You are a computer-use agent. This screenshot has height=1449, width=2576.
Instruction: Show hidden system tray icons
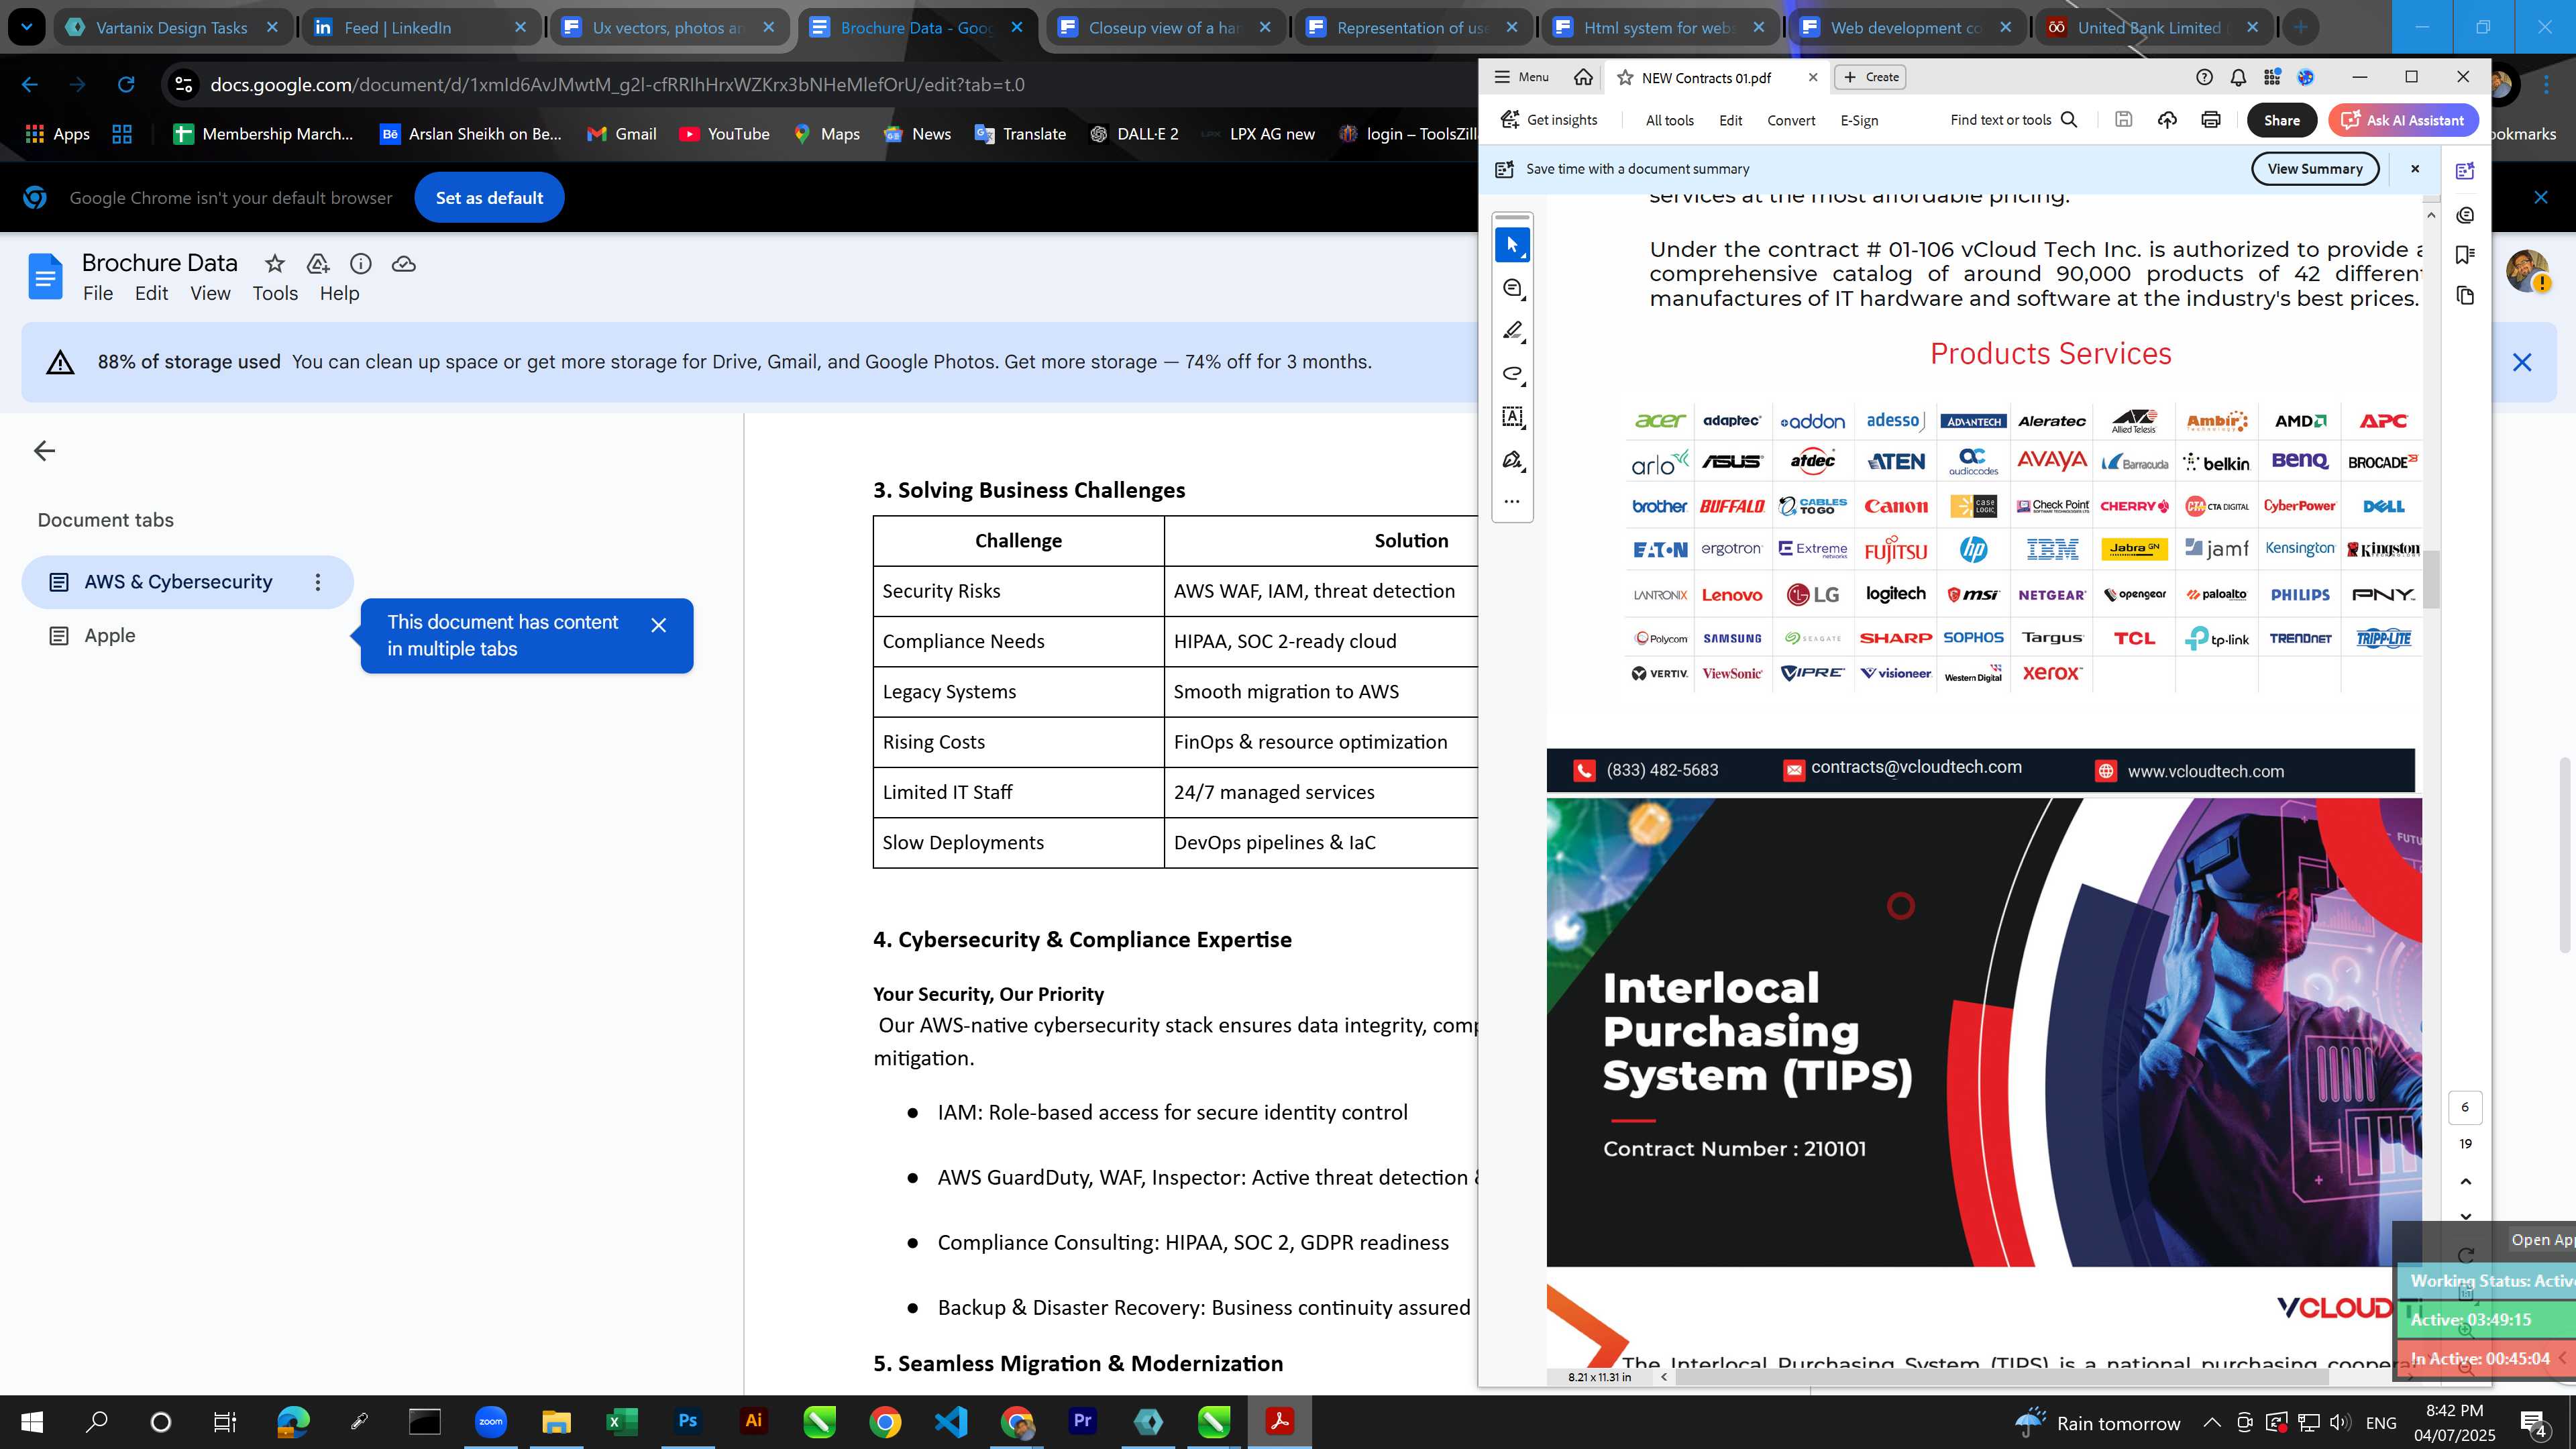click(2212, 1422)
